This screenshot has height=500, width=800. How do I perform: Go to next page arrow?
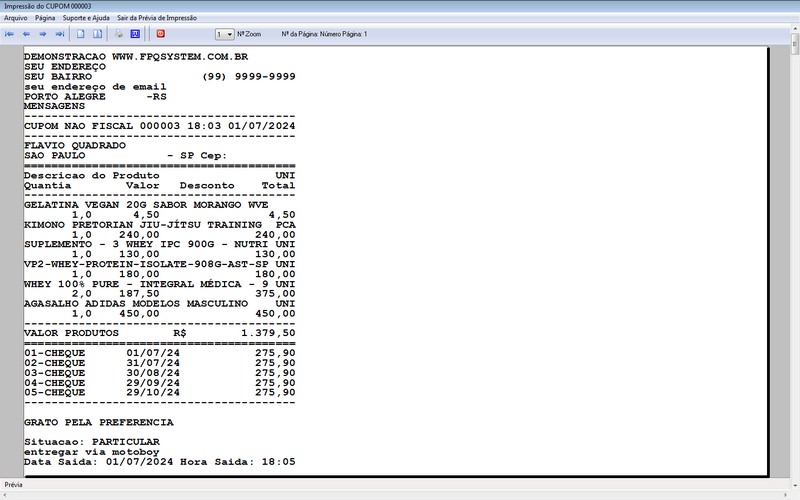coord(43,34)
